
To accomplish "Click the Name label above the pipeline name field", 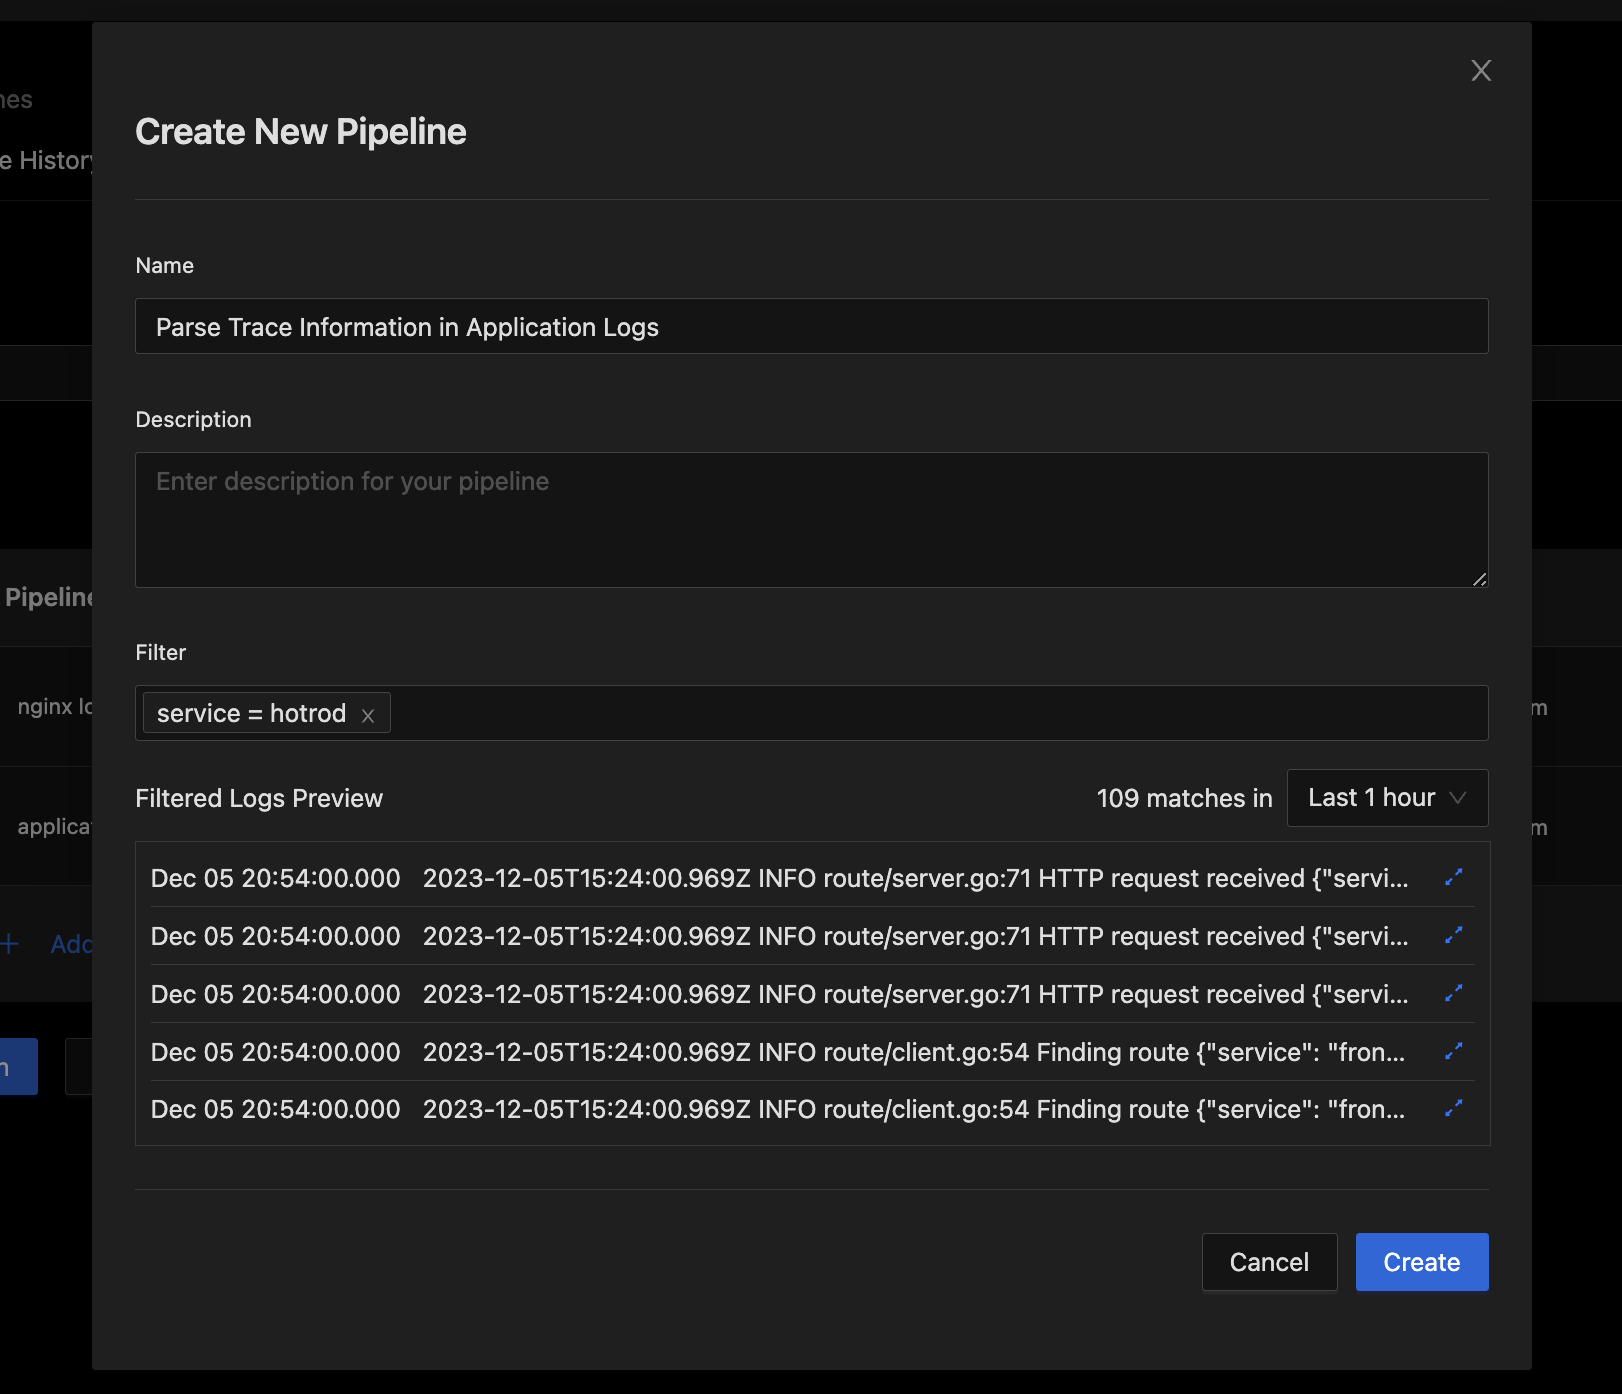I will click(164, 265).
